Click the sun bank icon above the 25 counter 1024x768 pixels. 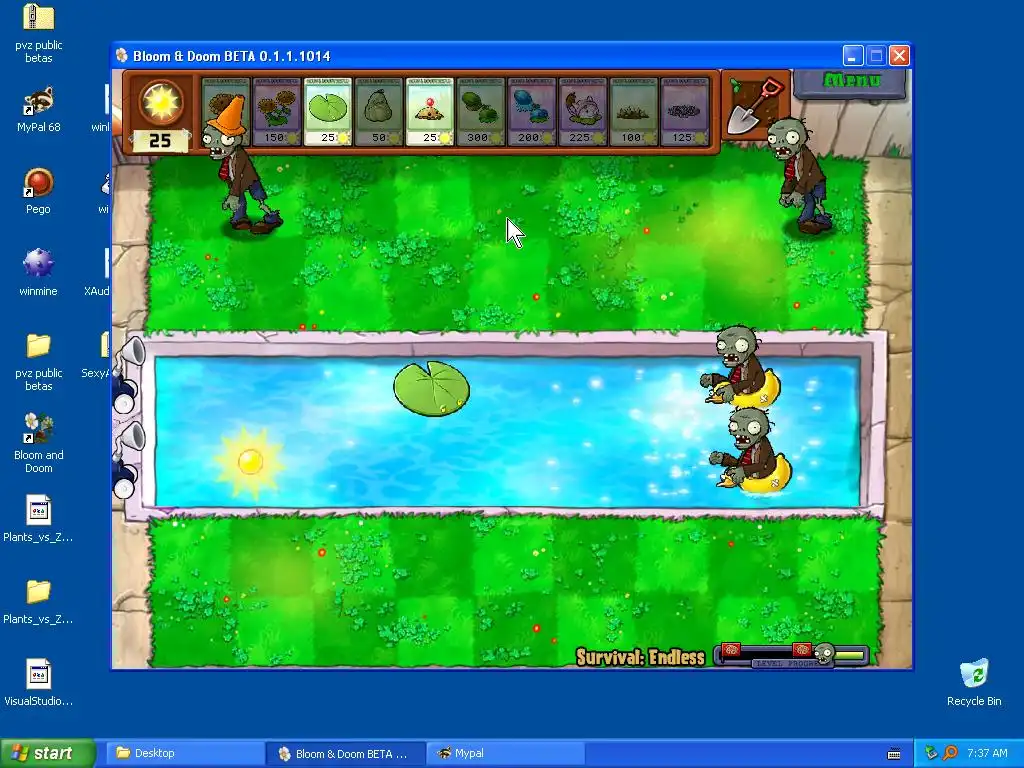pyautogui.click(x=161, y=102)
